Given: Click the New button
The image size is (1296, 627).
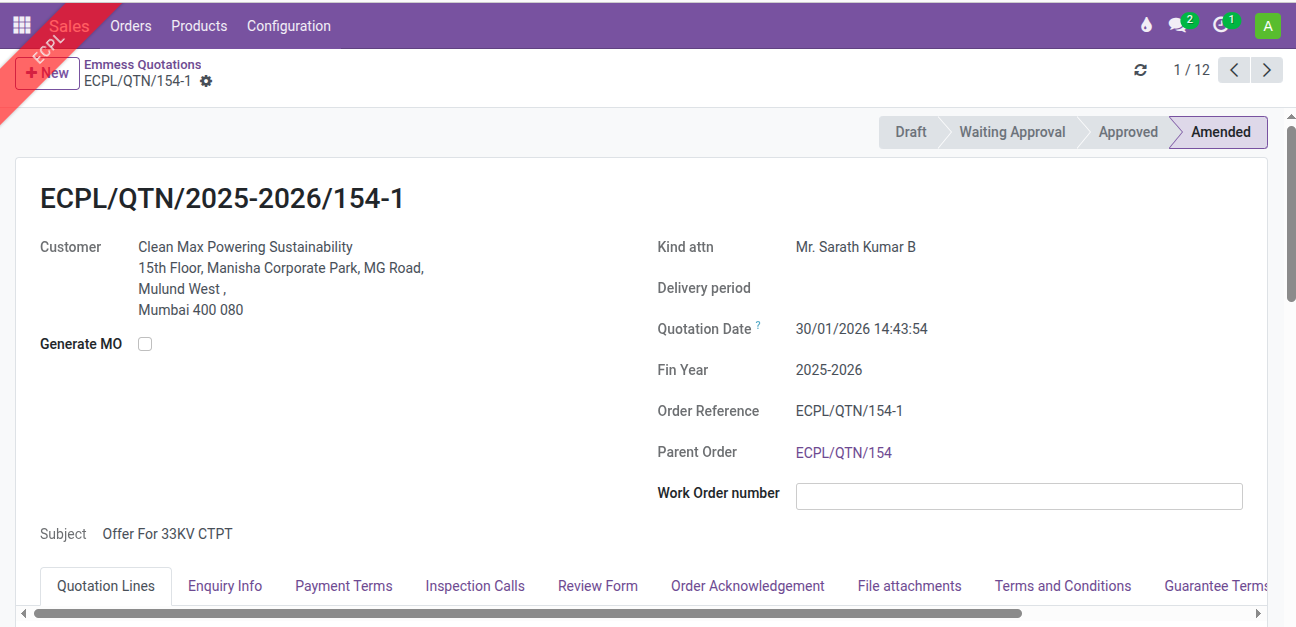Looking at the screenshot, I should (47, 73).
